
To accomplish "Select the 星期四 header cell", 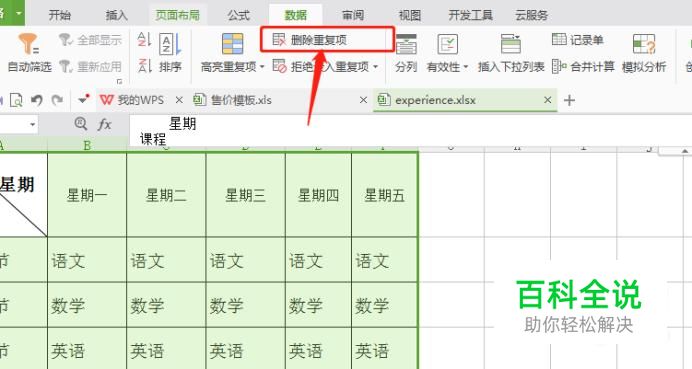I will point(319,195).
